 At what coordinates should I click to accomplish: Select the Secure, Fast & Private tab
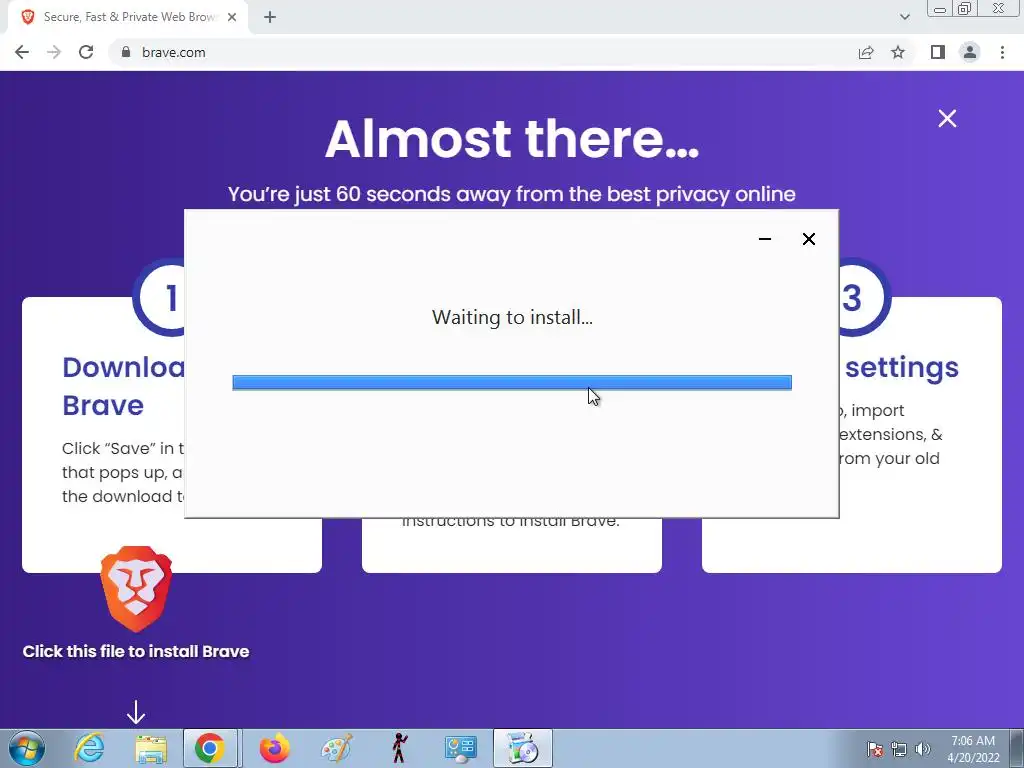127,17
